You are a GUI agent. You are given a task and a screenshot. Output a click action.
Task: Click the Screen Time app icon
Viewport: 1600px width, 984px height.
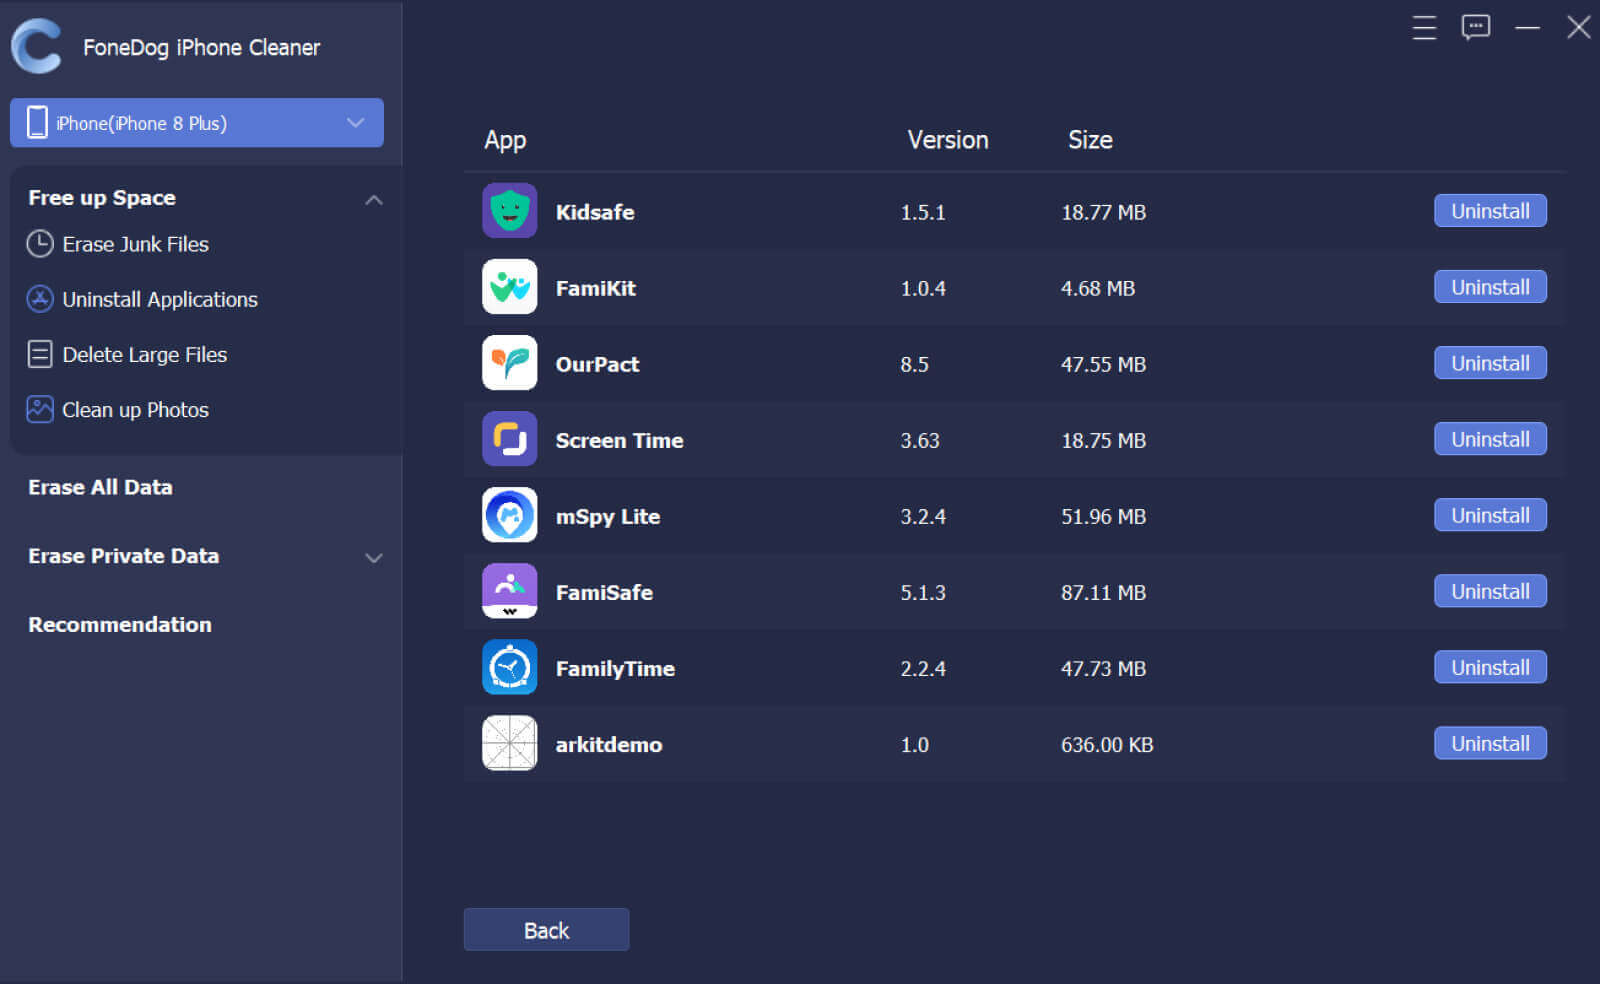(510, 438)
